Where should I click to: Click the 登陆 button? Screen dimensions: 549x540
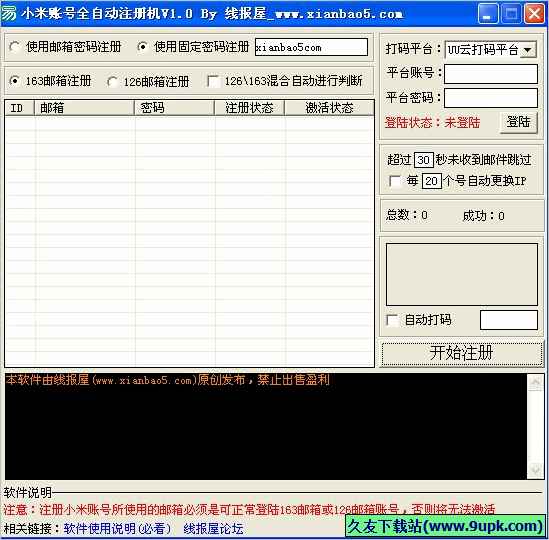pyautogui.click(x=519, y=122)
